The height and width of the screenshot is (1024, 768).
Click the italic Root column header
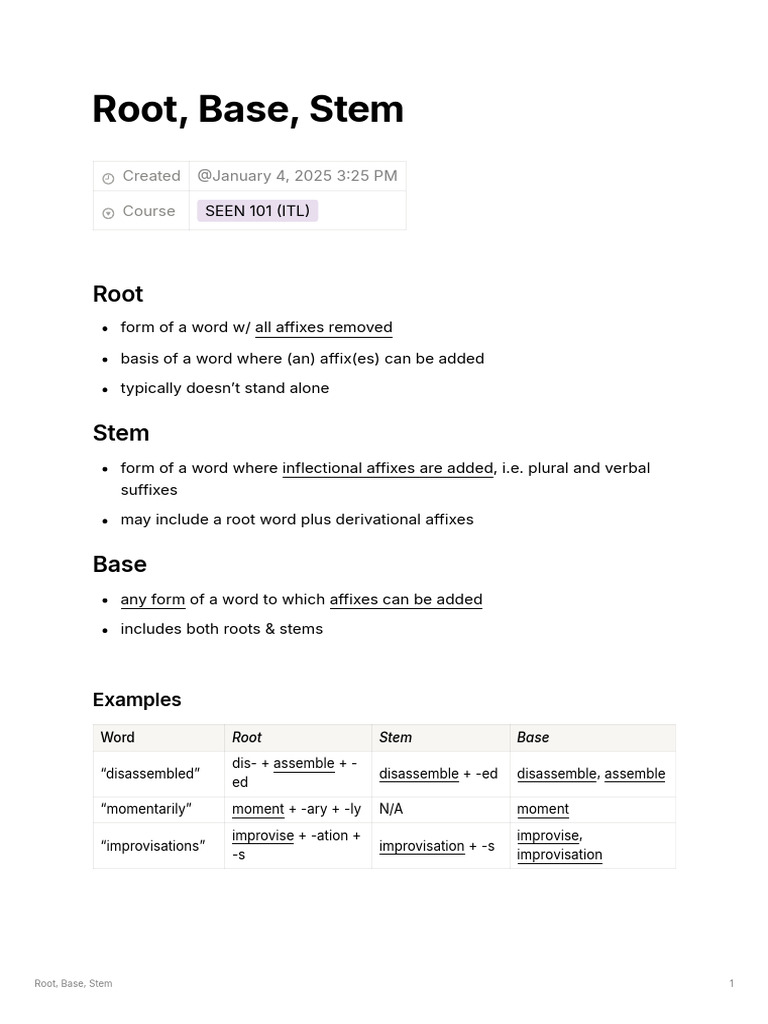pos(246,737)
